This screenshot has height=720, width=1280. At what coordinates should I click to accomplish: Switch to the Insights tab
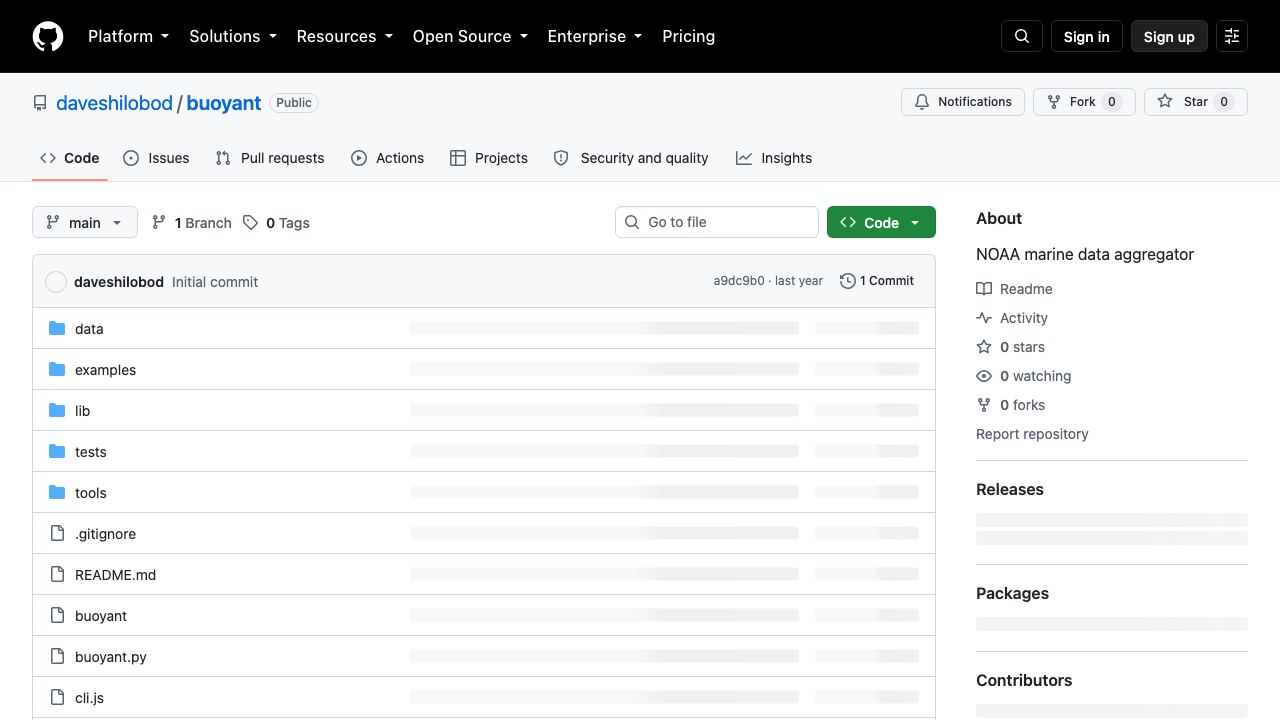click(774, 158)
